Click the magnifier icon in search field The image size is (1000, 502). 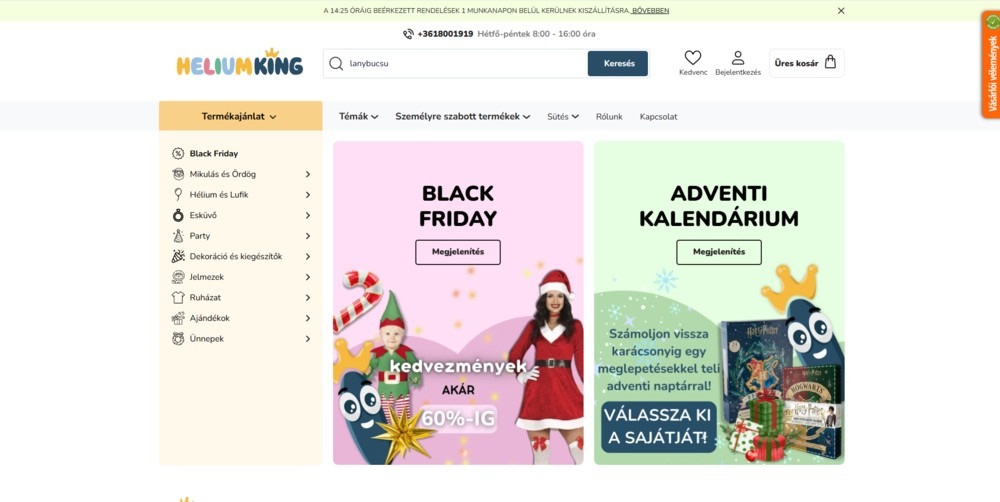336,63
